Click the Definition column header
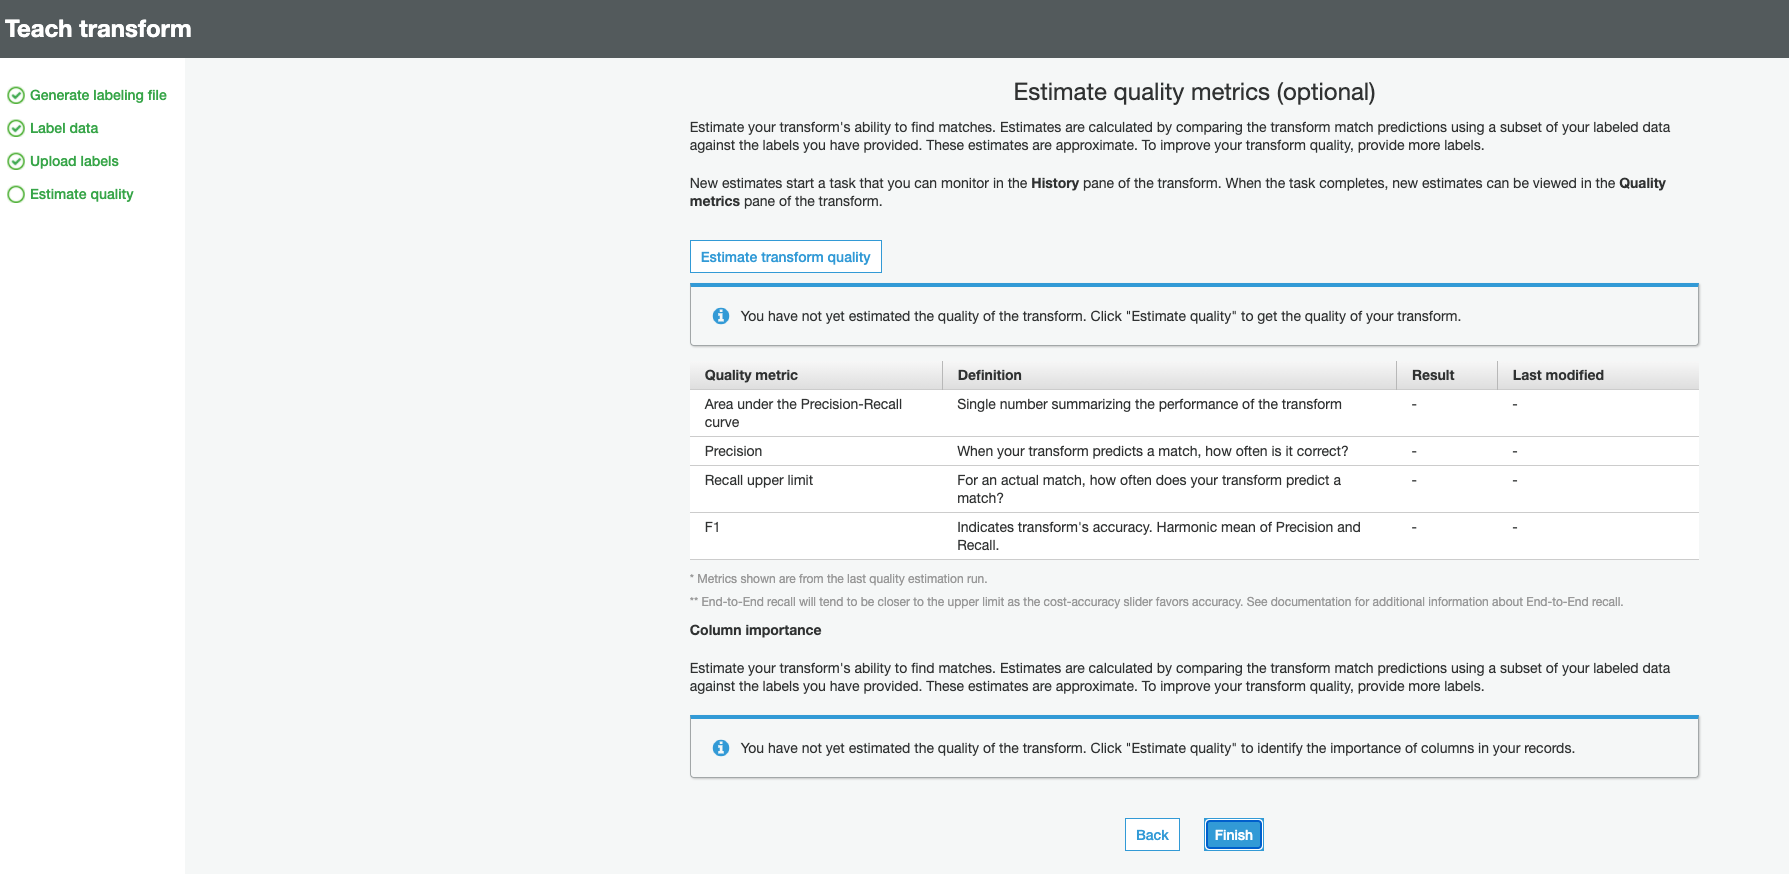 click(989, 376)
